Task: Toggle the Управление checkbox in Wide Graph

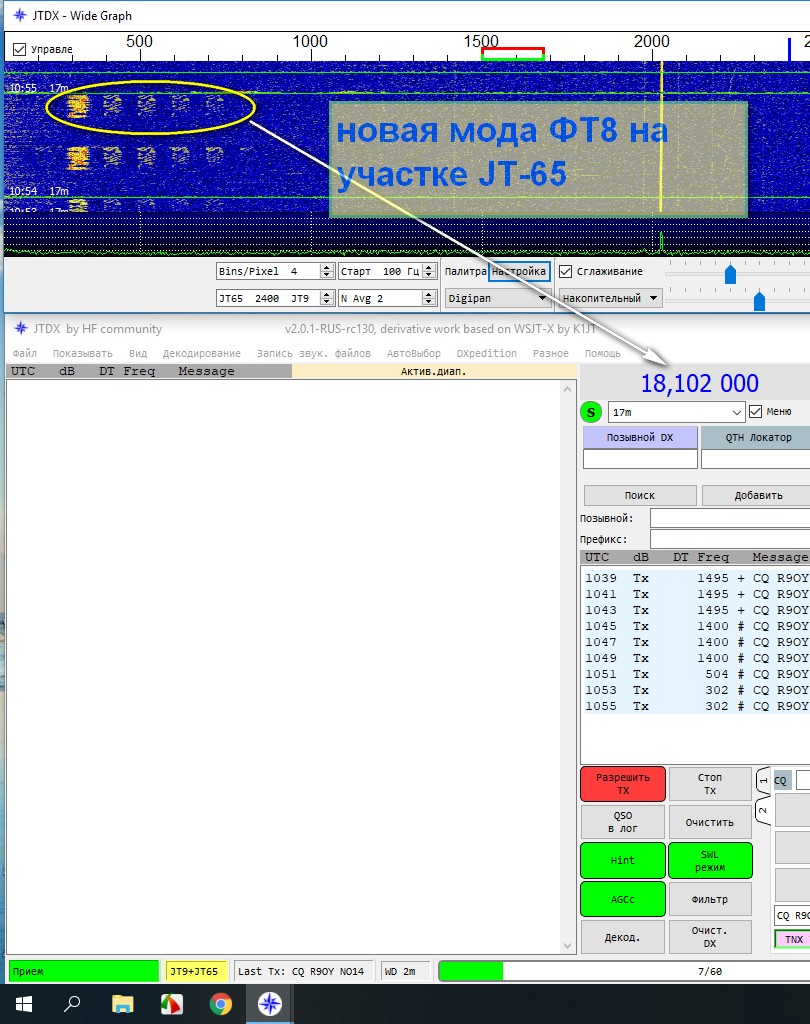Action: (19, 49)
